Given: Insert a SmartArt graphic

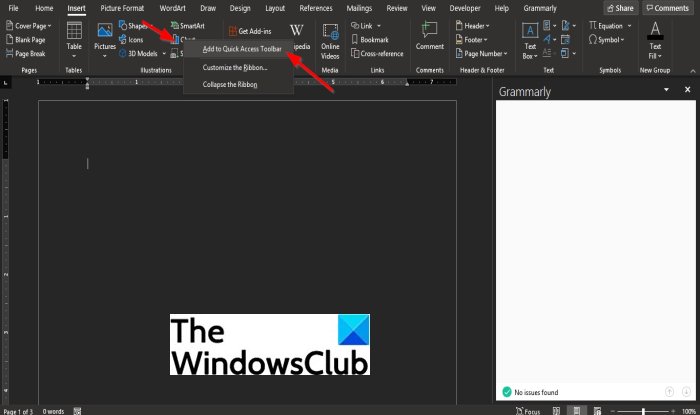Looking at the screenshot, I should point(188,26).
